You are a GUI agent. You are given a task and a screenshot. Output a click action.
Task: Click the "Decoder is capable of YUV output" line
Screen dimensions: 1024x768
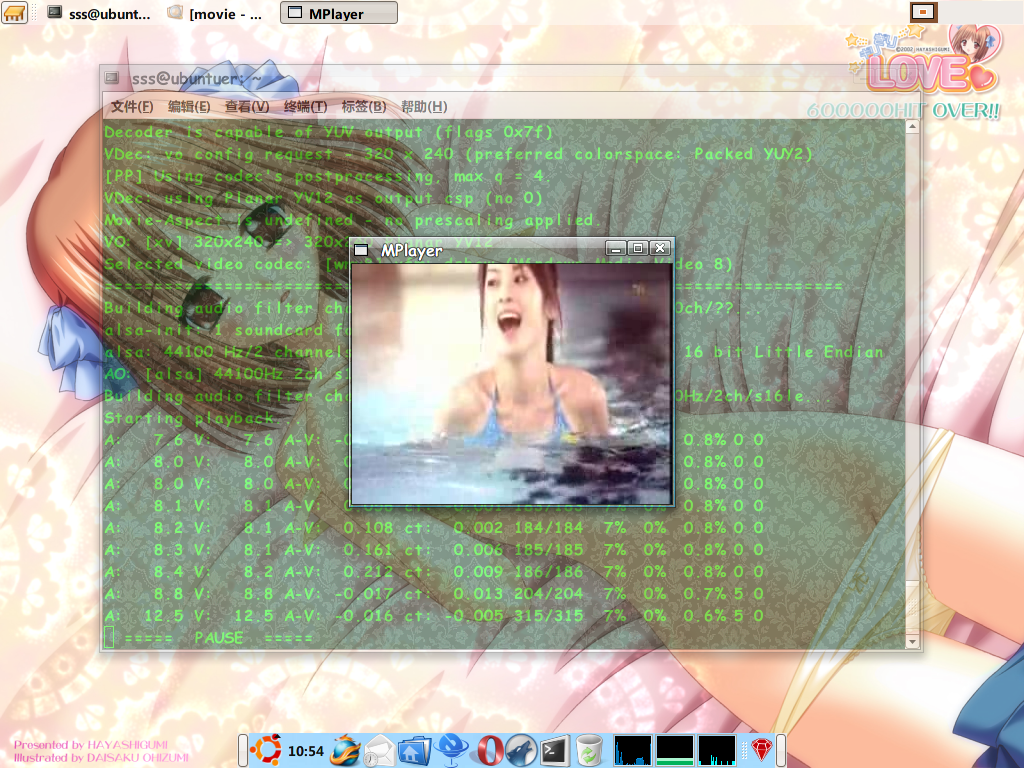328,132
